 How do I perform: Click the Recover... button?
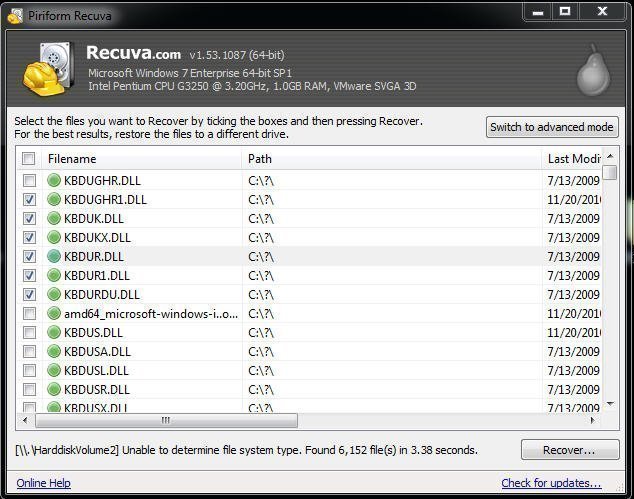(x=570, y=450)
